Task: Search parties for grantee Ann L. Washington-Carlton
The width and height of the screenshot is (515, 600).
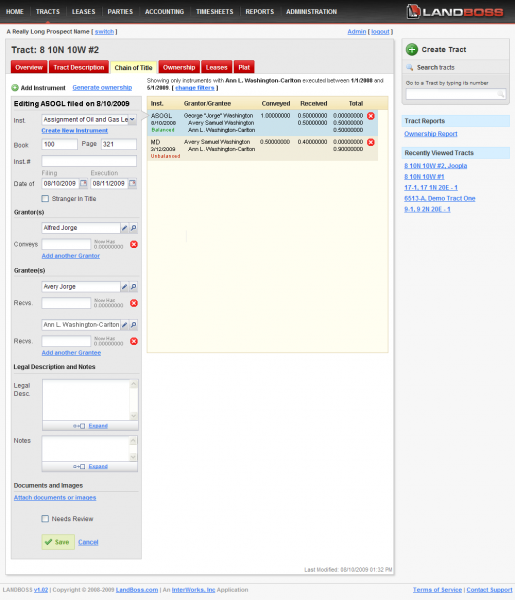Action: coord(134,325)
